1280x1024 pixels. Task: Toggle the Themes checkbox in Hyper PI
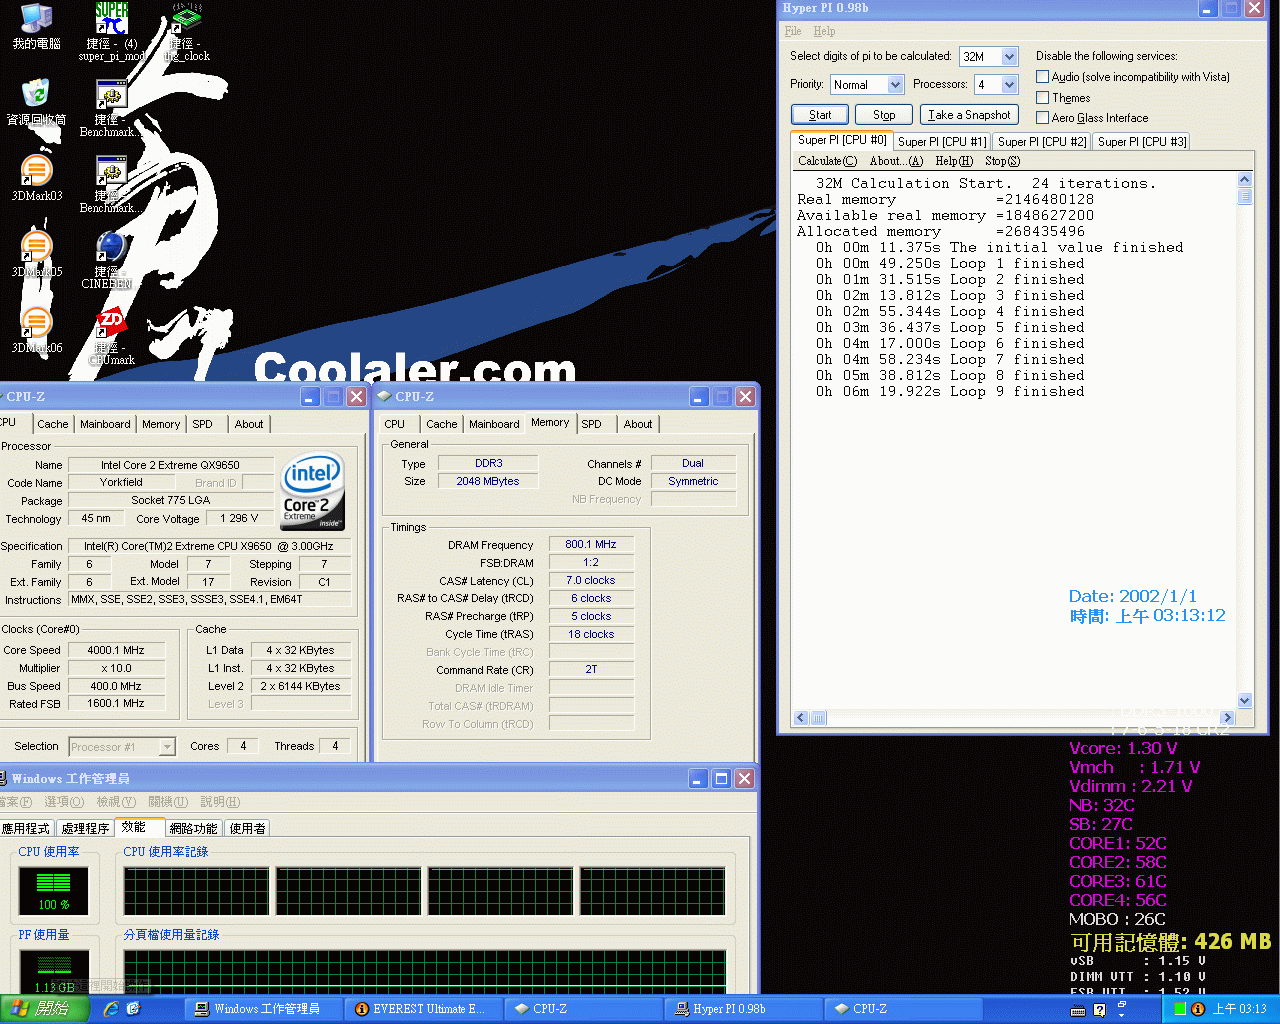1042,98
